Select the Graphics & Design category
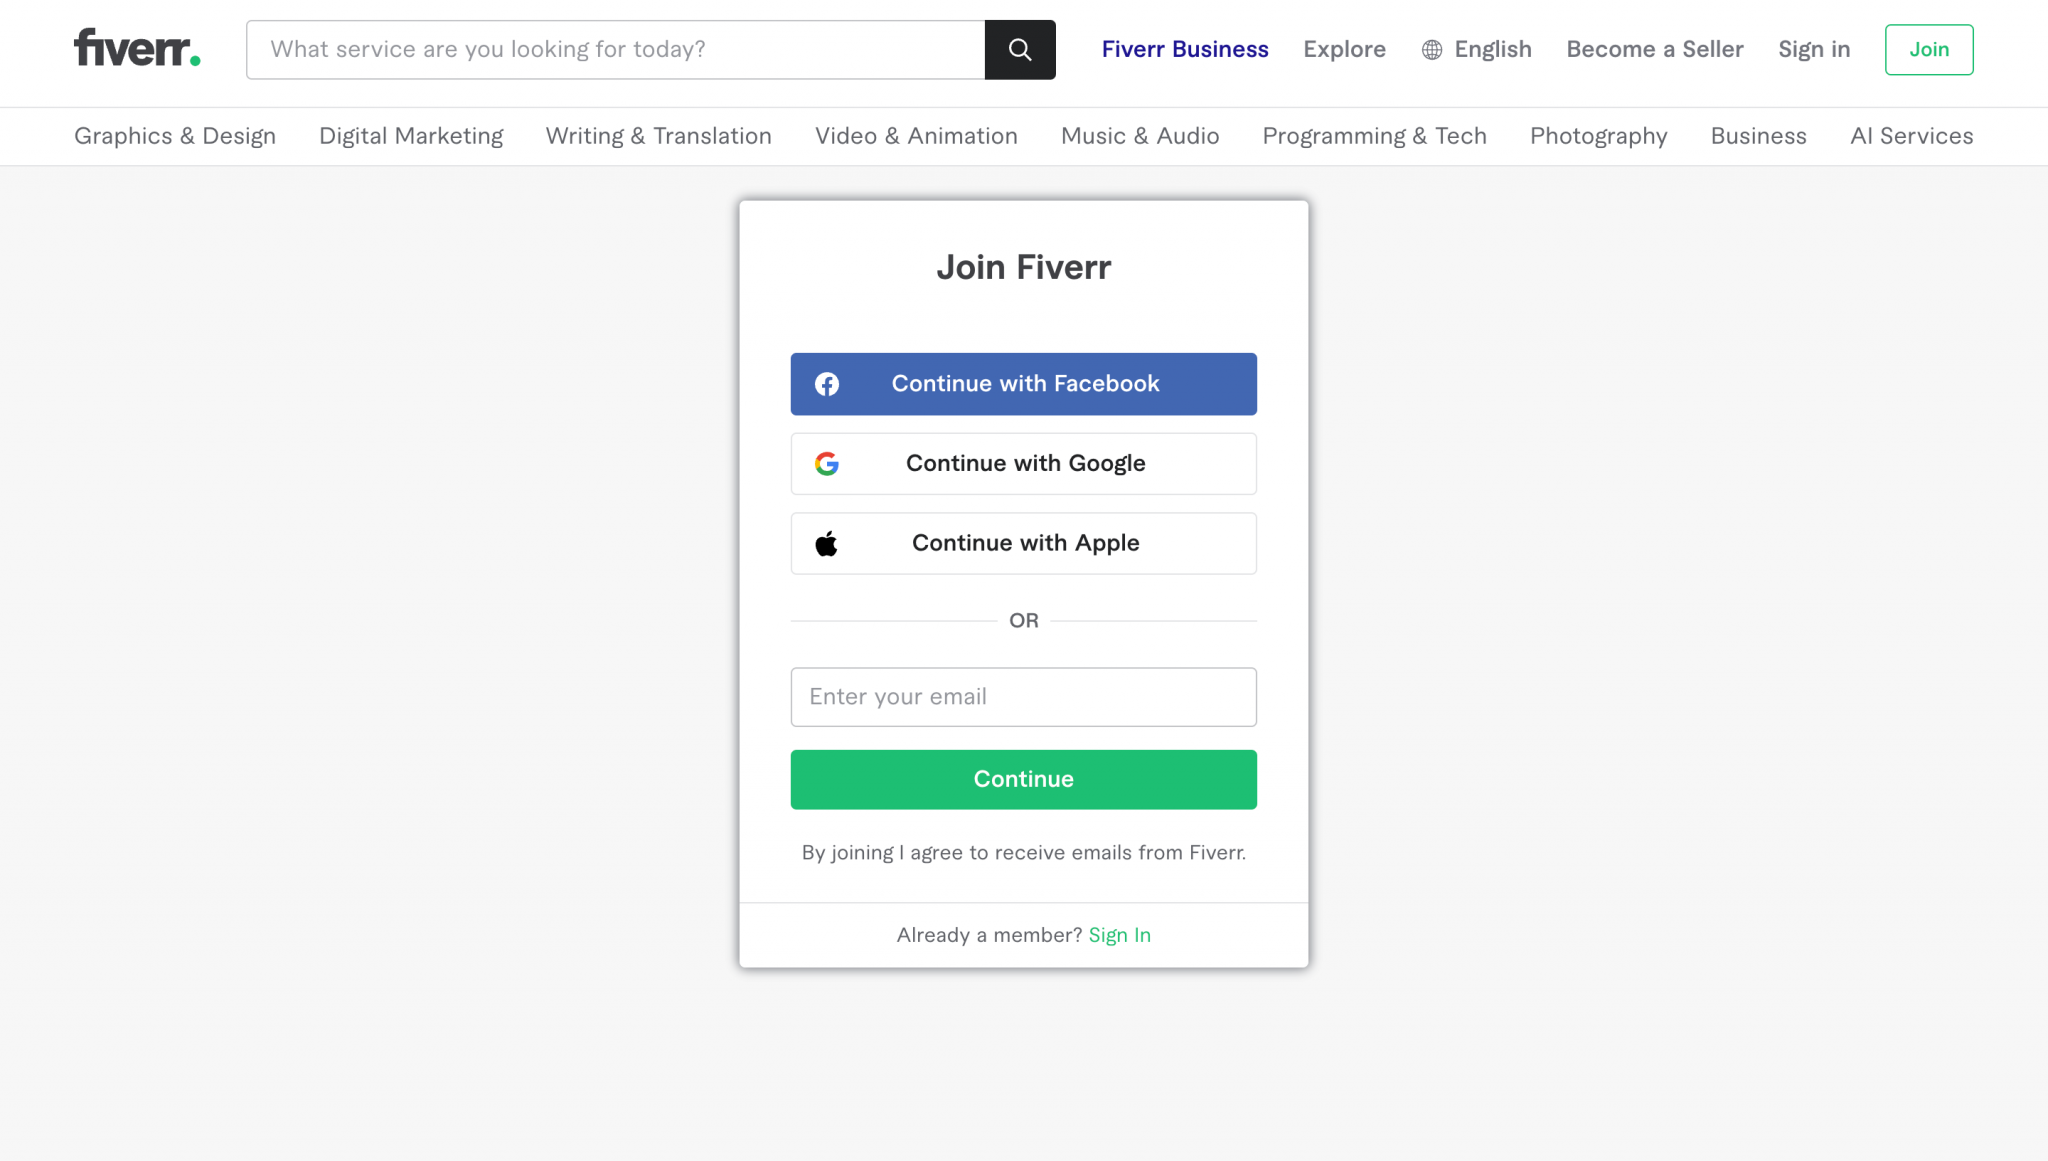The width and height of the screenshot is (2048, 1161). coord(174,136)
